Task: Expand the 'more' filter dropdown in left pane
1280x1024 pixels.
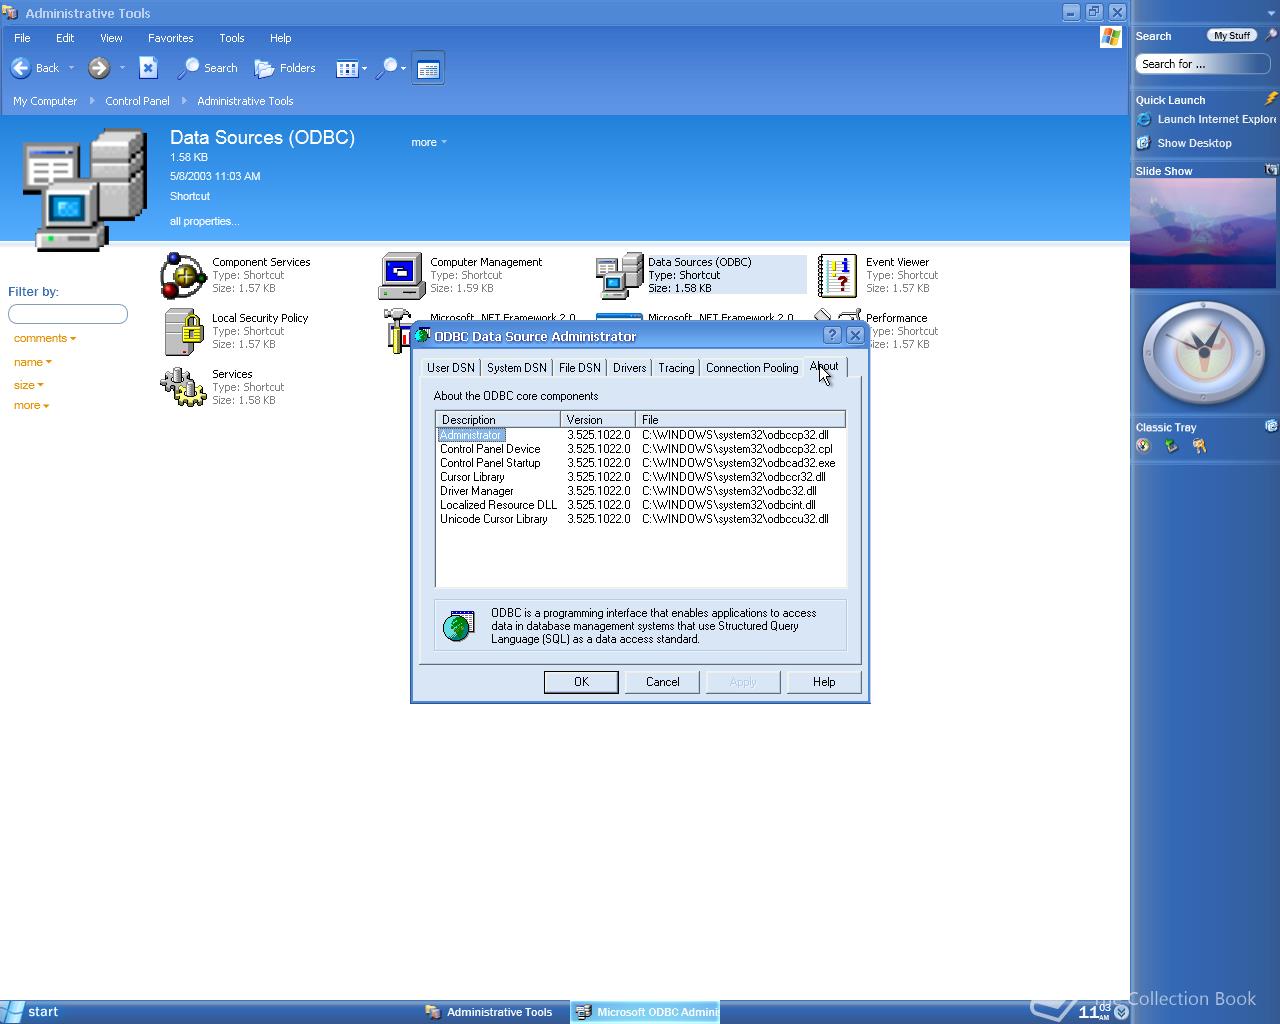Action: coord(32,405)
